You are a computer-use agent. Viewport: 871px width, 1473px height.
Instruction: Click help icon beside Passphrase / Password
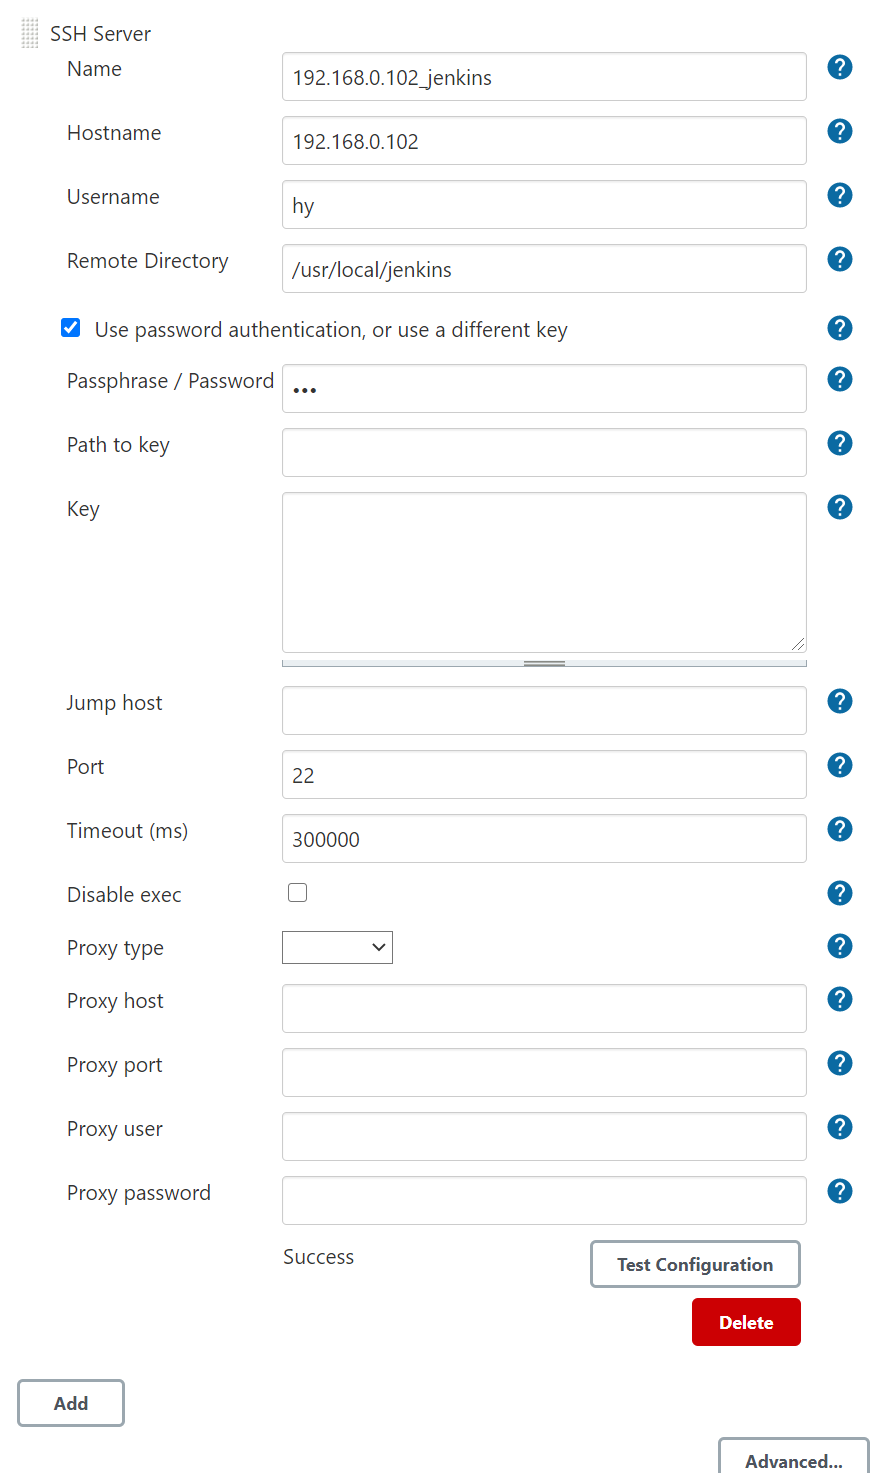click(840, 380)
